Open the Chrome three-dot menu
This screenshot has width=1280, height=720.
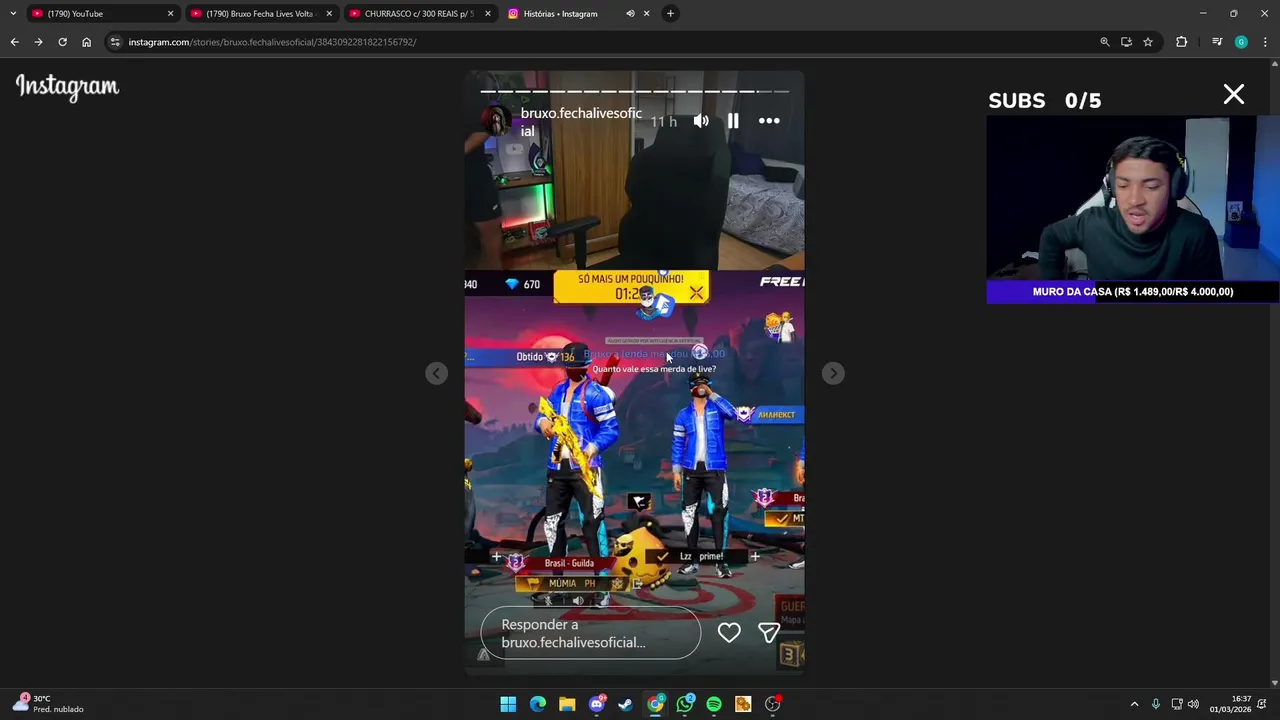[x=1265, y=42]
